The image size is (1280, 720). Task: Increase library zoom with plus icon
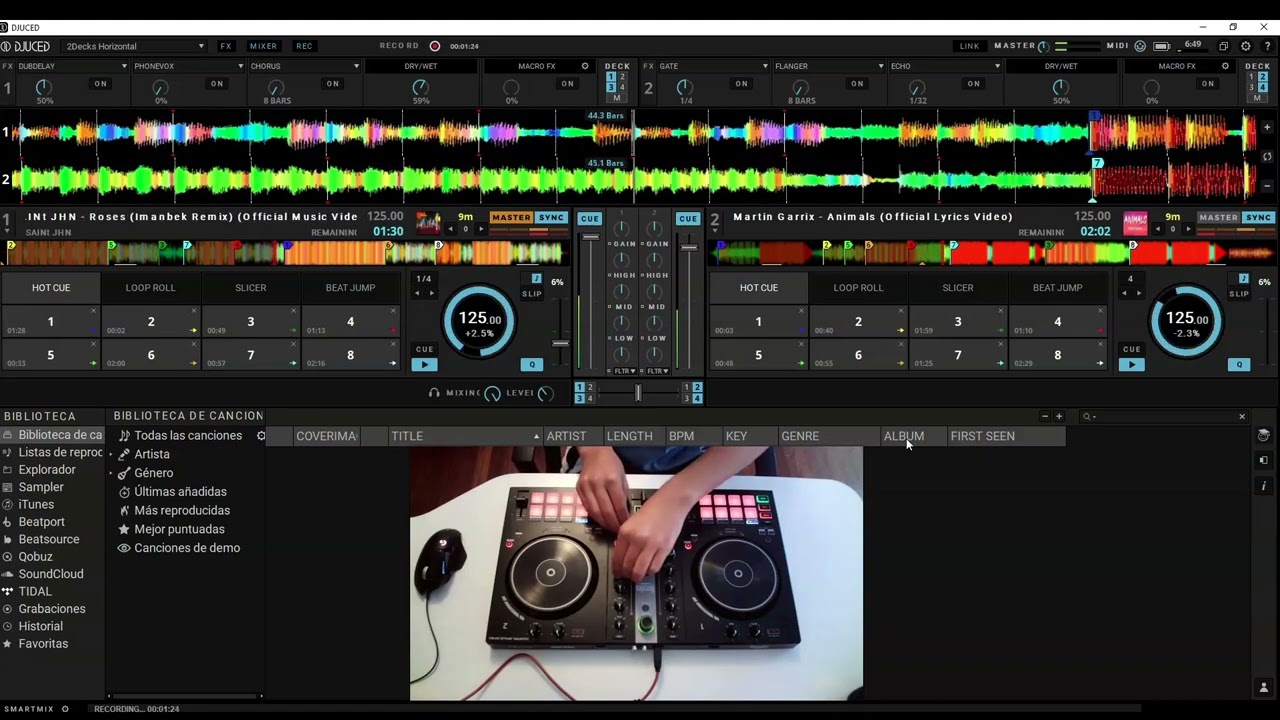coord(1059,417)
